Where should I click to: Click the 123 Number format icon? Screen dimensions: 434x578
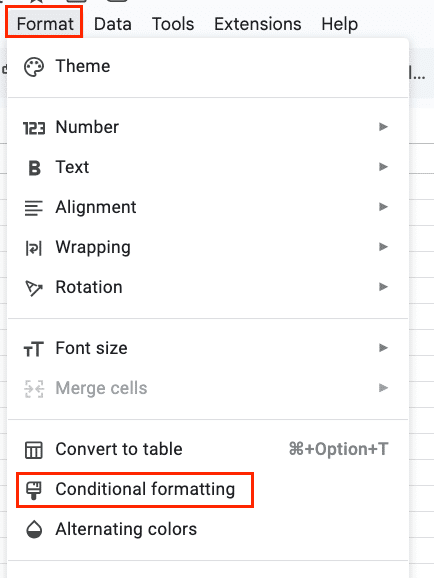[34, 128]
